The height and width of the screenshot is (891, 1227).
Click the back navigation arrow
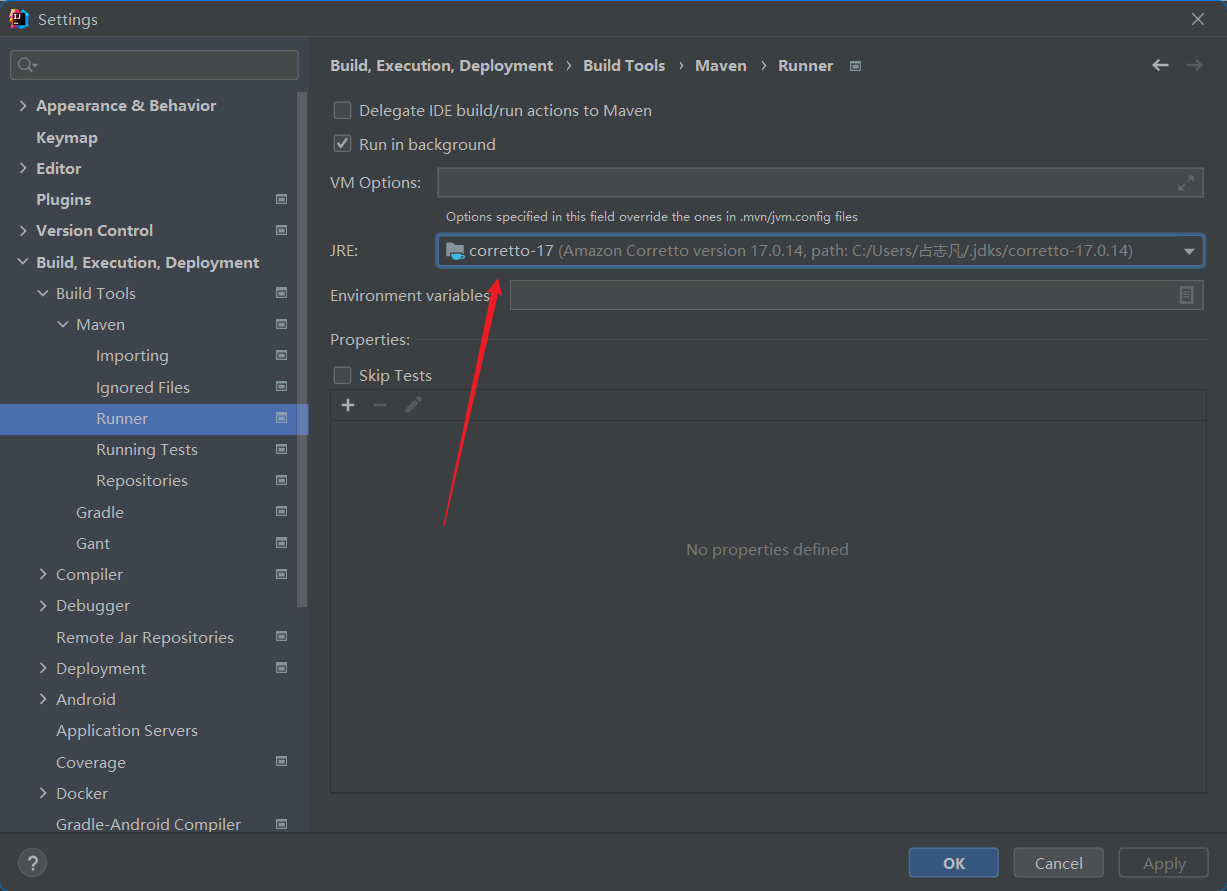(x=1160, y=65)
